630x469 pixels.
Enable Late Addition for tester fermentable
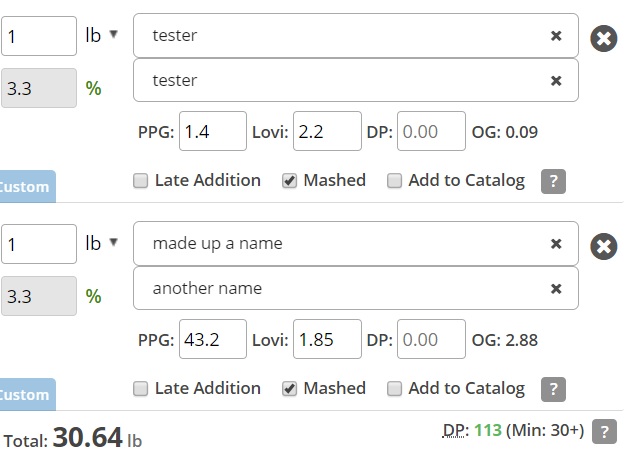tap(141, 180)
